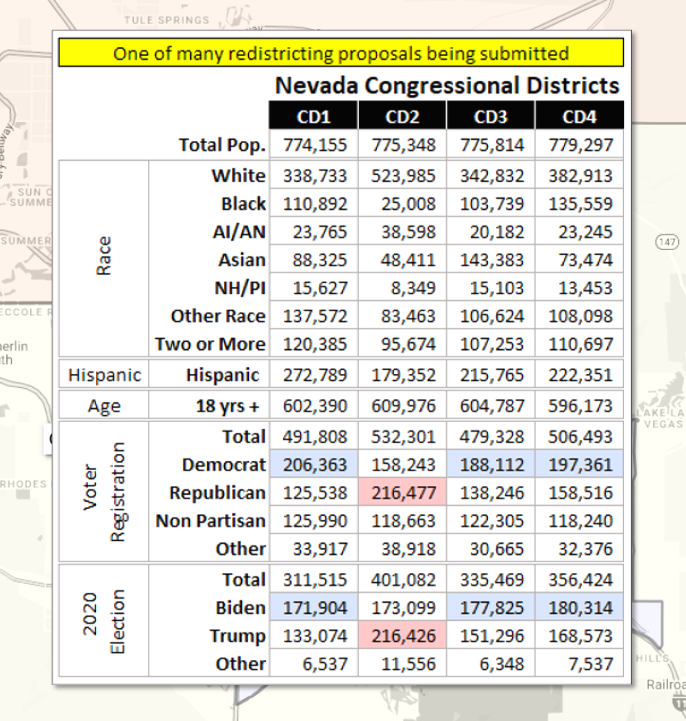Screen dimensions: 686x721
Task: Select the CD4 column header
Action: (579, 116)
